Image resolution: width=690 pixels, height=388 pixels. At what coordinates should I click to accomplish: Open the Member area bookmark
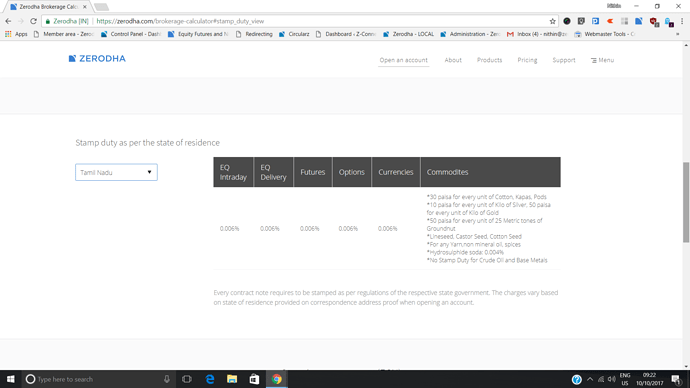coord(63,34)
